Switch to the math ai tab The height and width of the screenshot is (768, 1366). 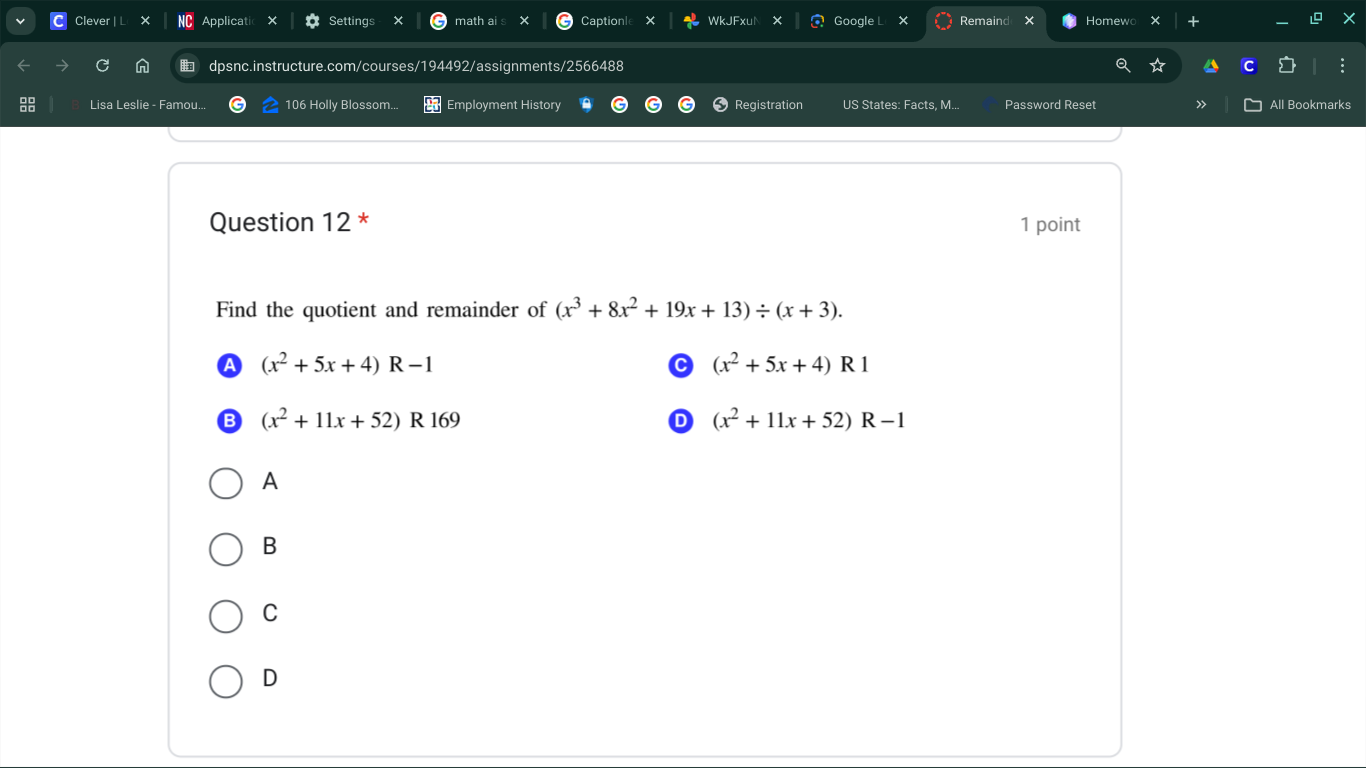pyautogui.click(x=479, y=21)
